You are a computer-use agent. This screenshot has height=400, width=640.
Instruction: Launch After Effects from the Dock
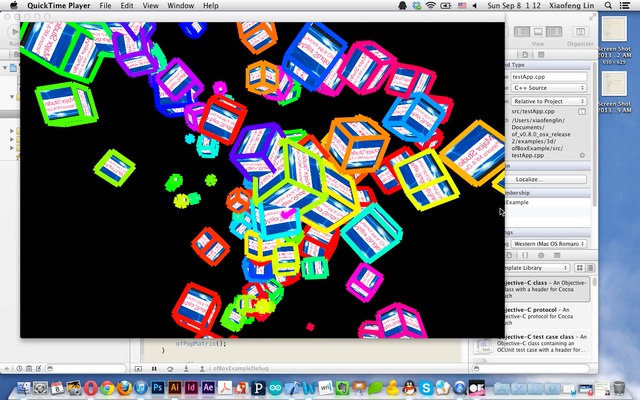click(x=208, y=387)
